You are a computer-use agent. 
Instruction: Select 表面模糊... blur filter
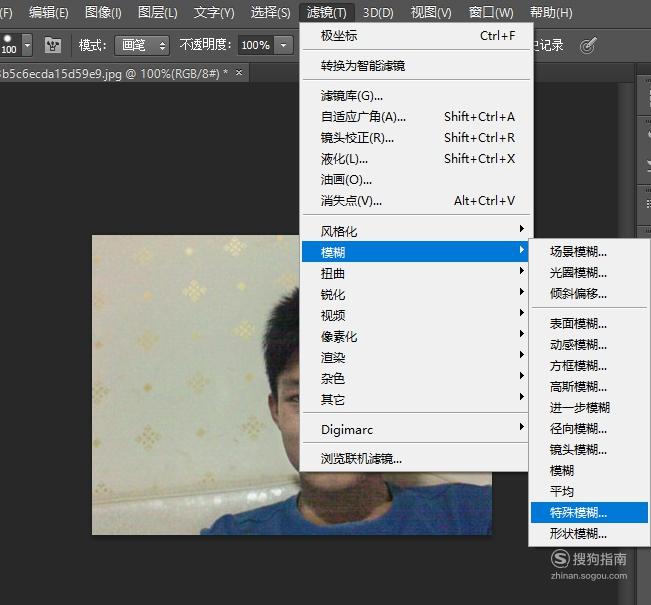point(590,323)
